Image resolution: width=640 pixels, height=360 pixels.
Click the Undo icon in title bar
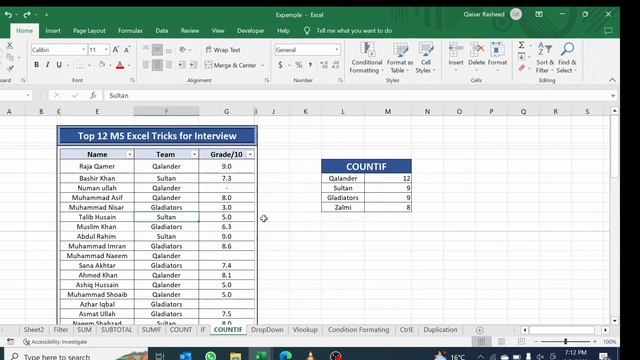8,15
